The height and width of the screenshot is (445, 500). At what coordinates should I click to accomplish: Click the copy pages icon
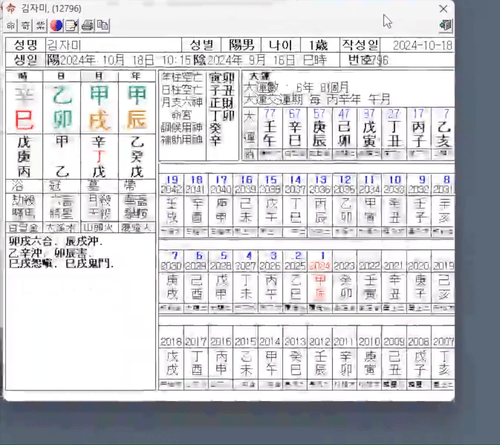pyautogui.click(x=103, y=26)
